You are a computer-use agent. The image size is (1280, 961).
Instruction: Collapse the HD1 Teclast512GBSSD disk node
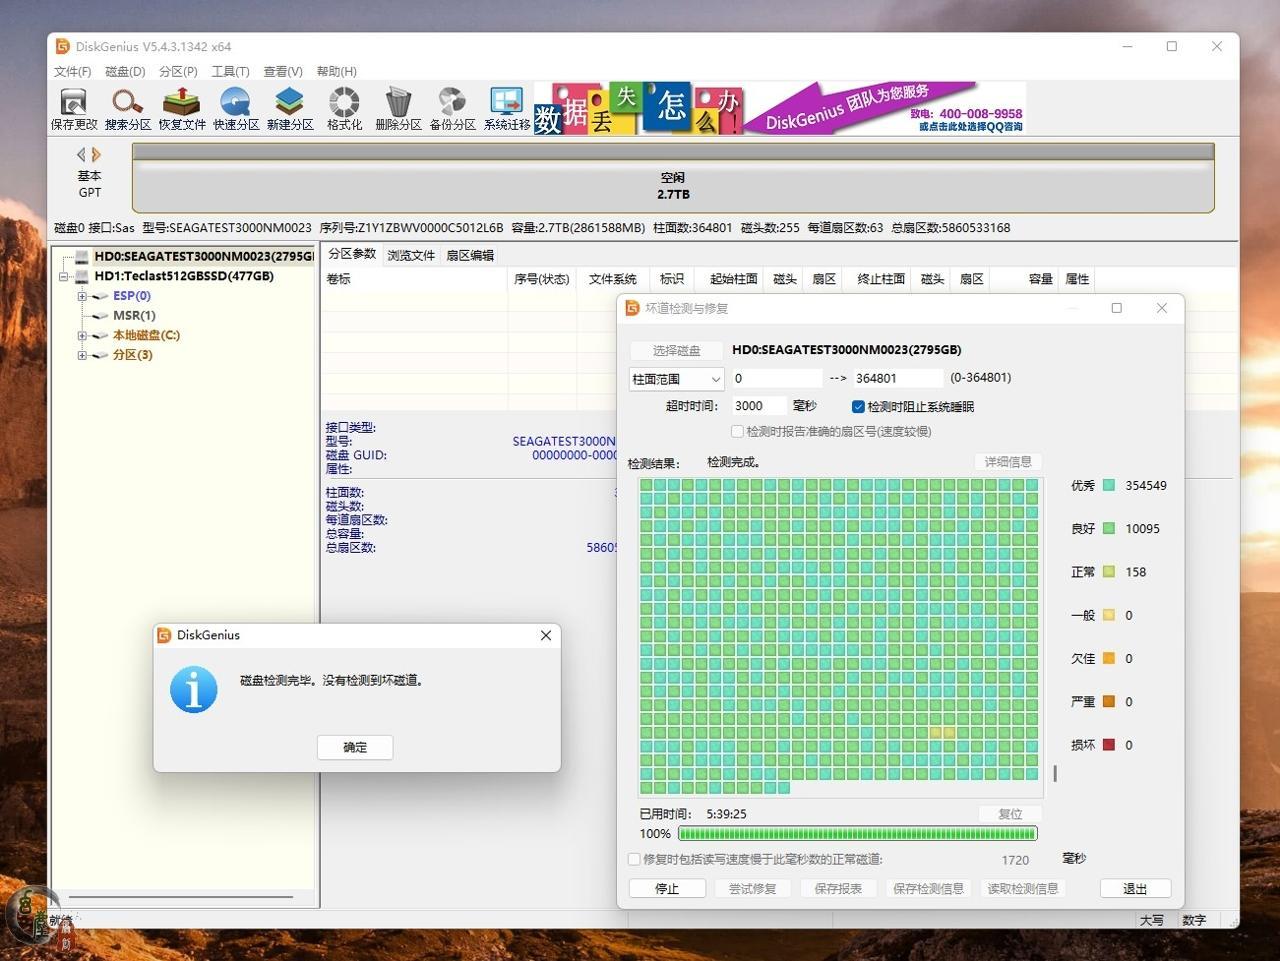coord(64,277)
